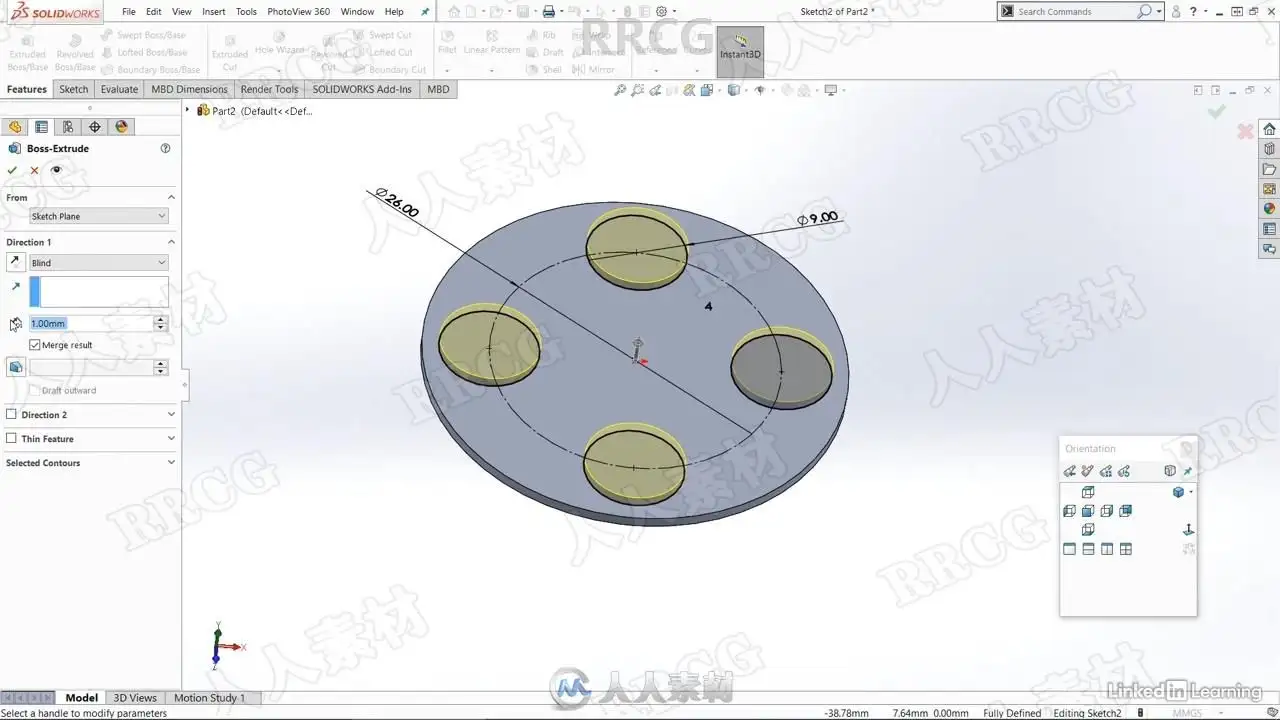Open the From Sketch Plane dropdown
The image size is (1280, 720).
[98, 216]
